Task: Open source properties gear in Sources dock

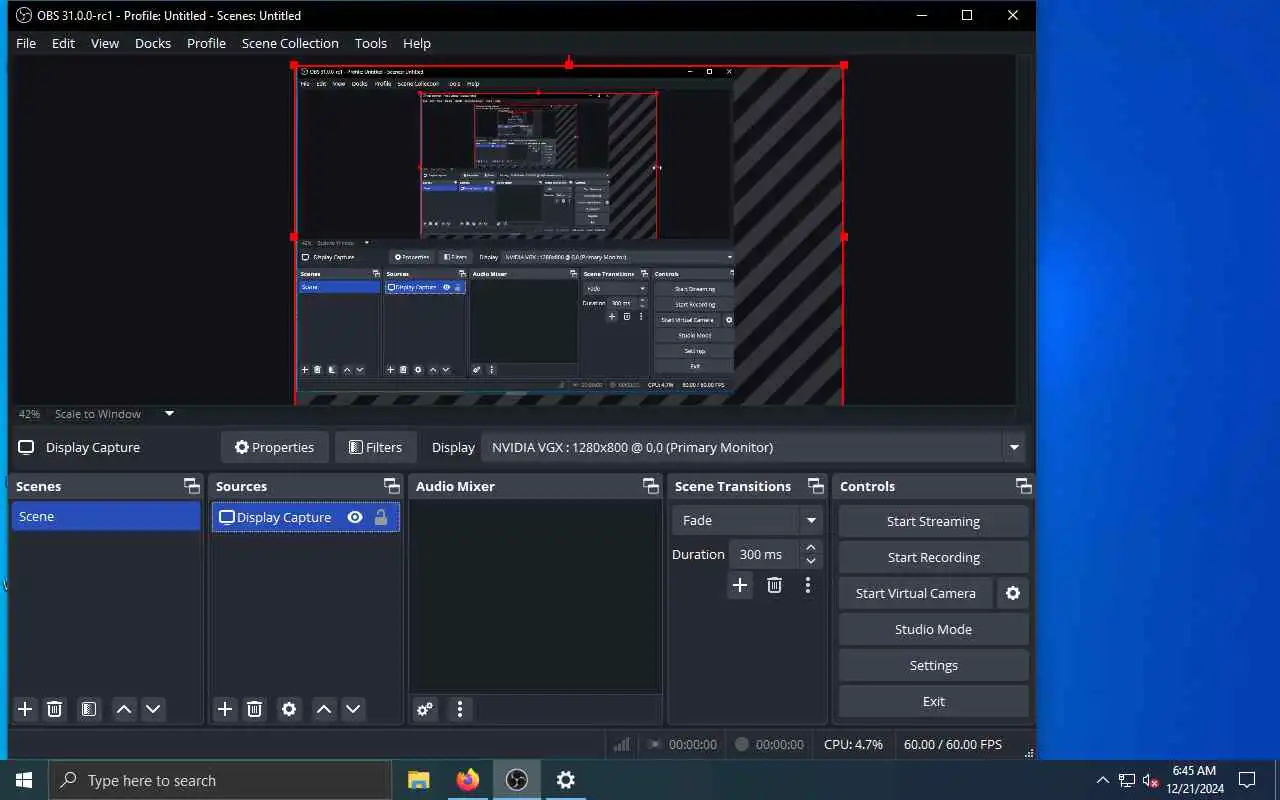Action: [289, 709]
